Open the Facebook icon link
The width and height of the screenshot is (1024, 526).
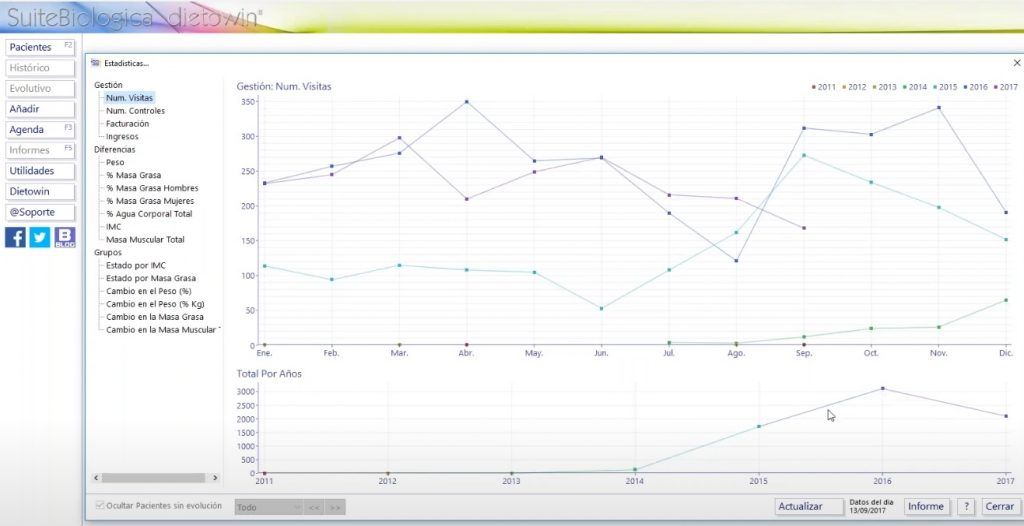(16, 237)
